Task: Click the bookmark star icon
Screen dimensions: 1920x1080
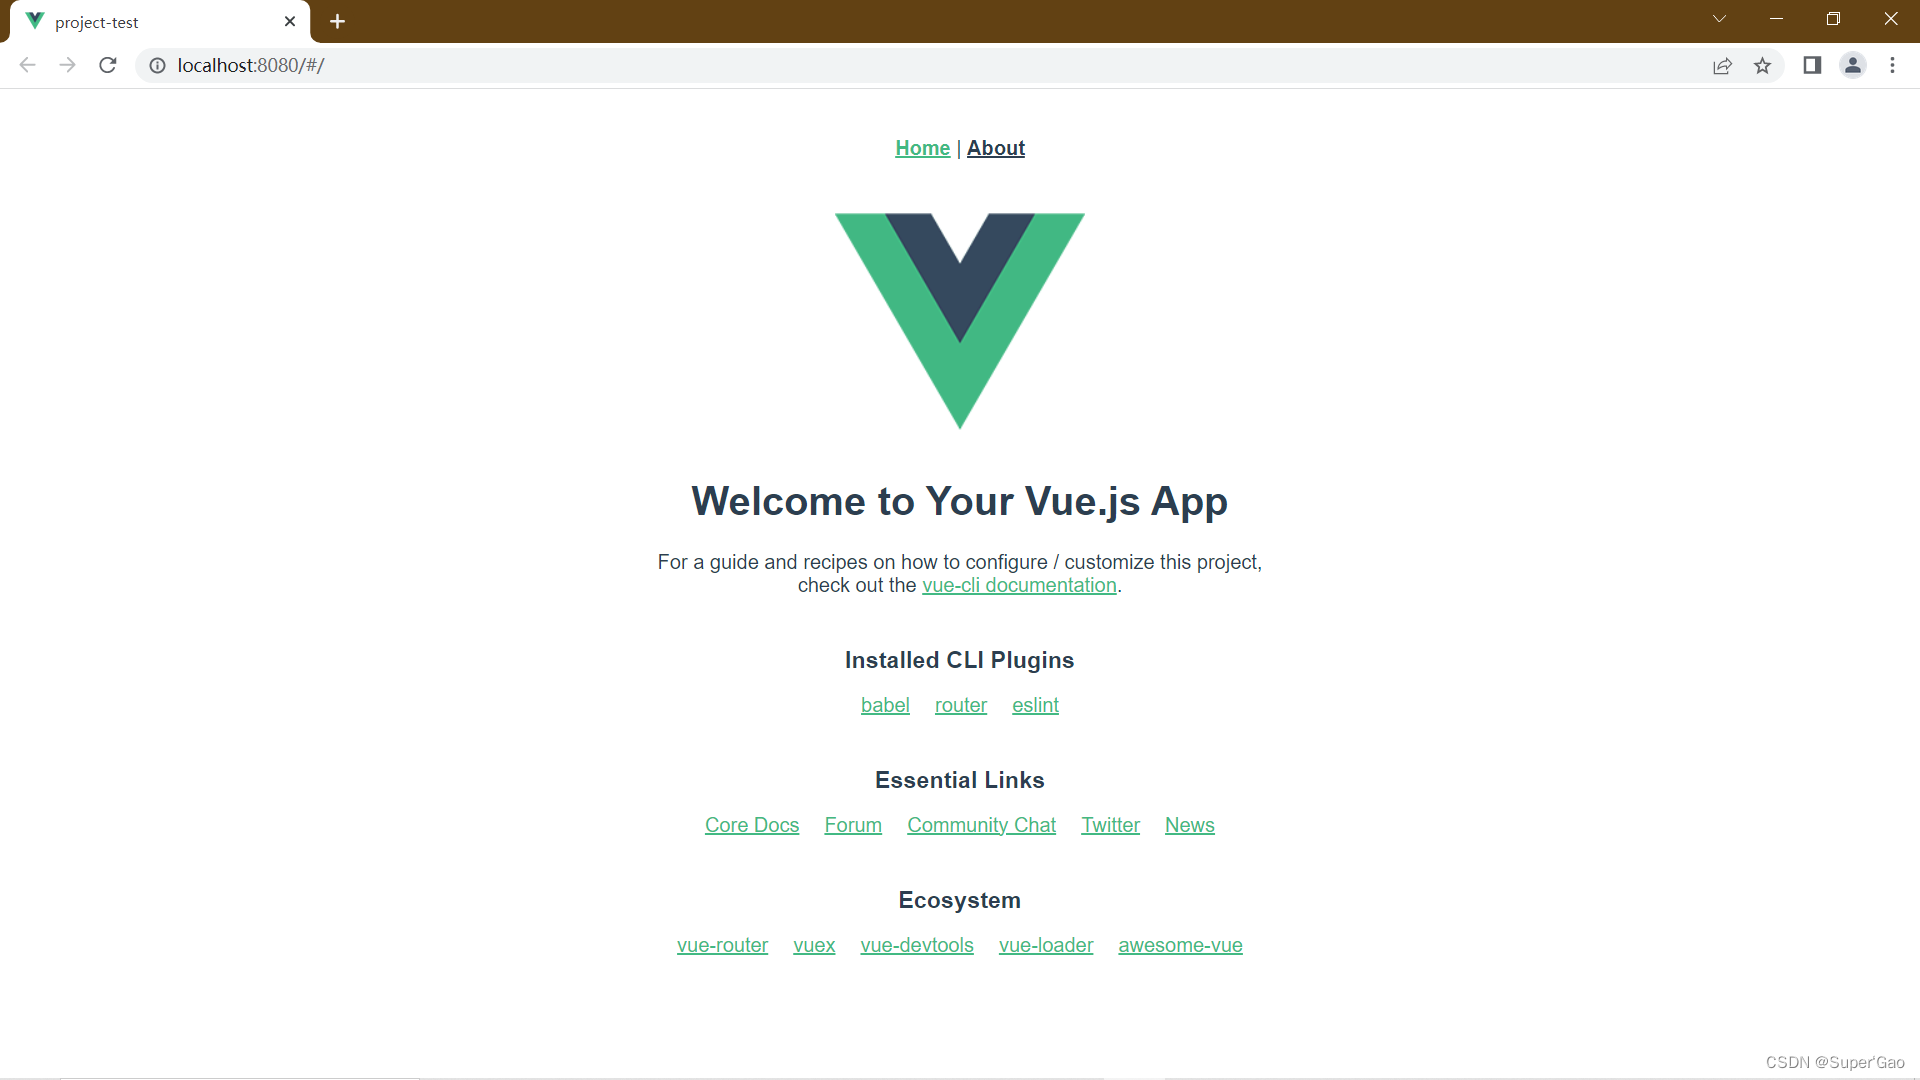Action: [x=1763, y=65]
